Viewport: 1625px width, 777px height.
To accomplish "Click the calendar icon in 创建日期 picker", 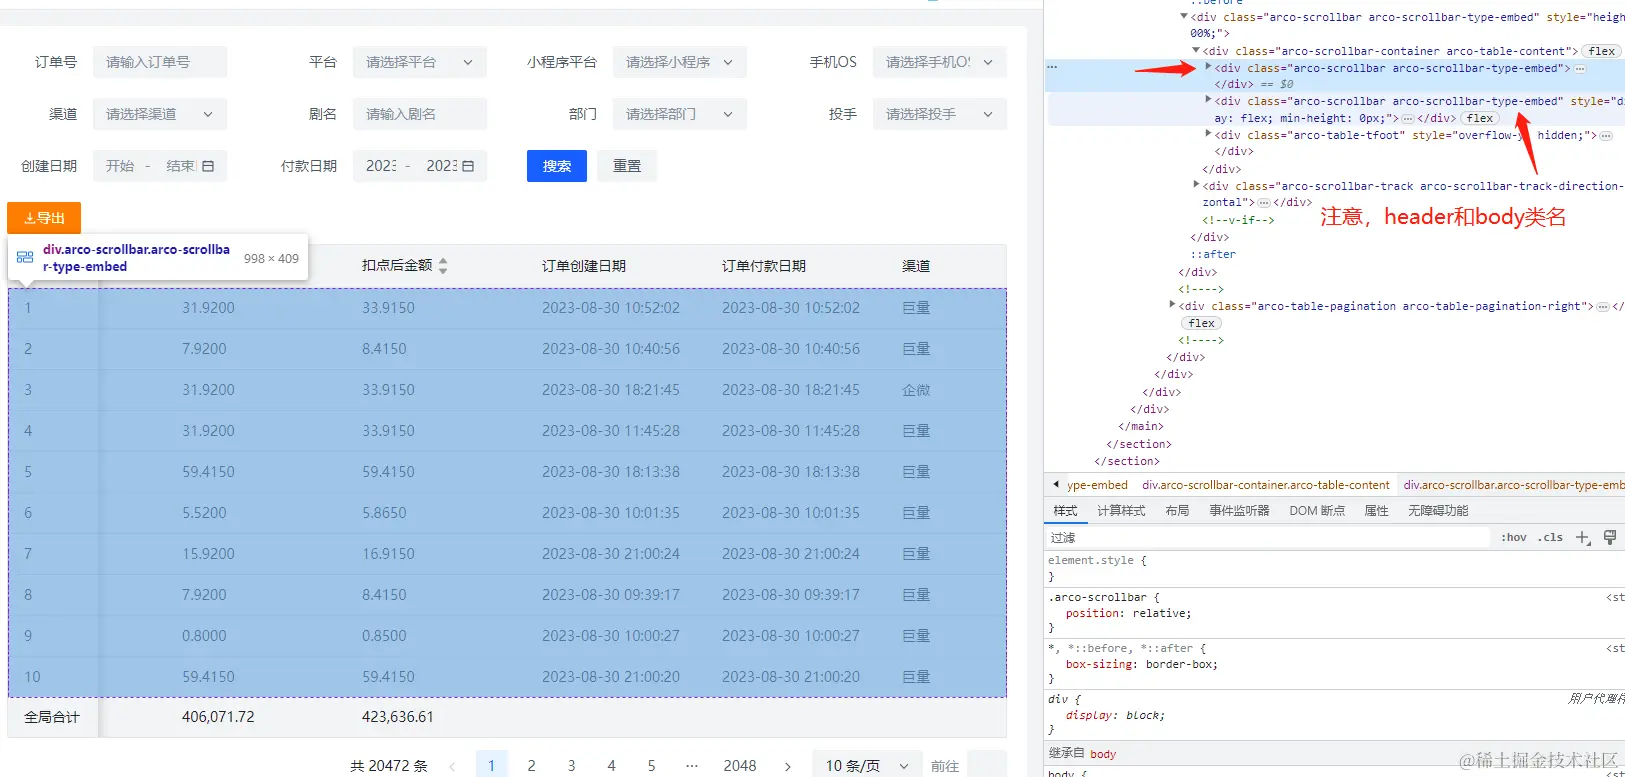I will (208, 166).
